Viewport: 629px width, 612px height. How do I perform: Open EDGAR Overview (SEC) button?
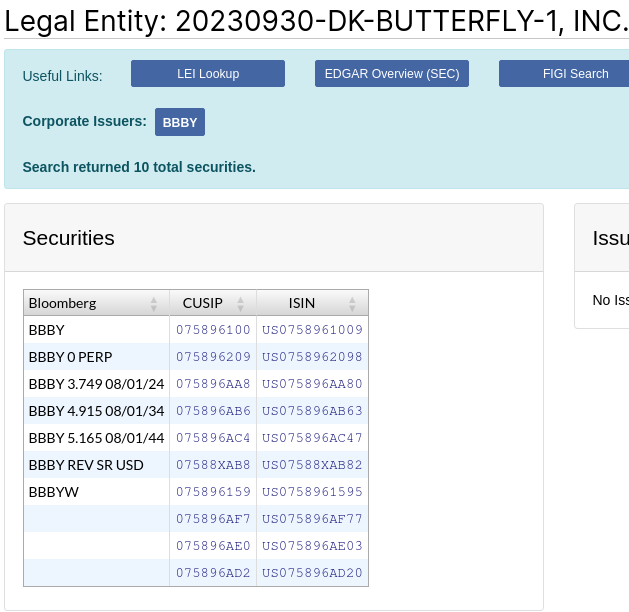[x=392, y=73]
